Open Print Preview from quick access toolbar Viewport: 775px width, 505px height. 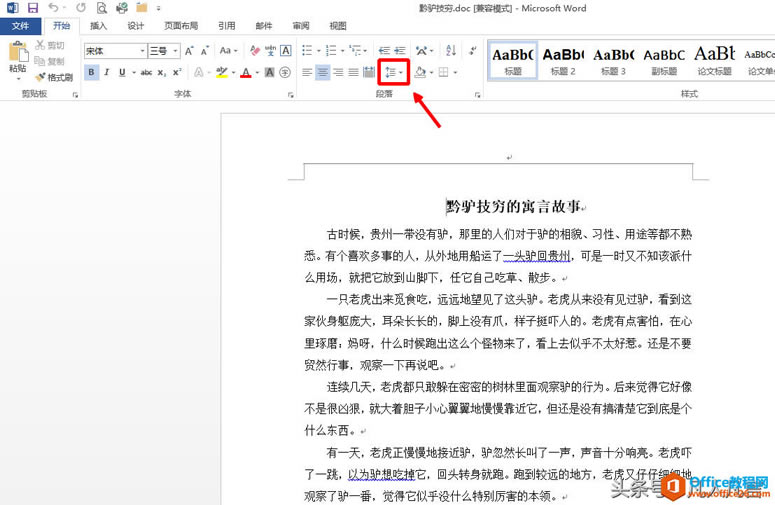pyautogui.click(x=101, y=7)
